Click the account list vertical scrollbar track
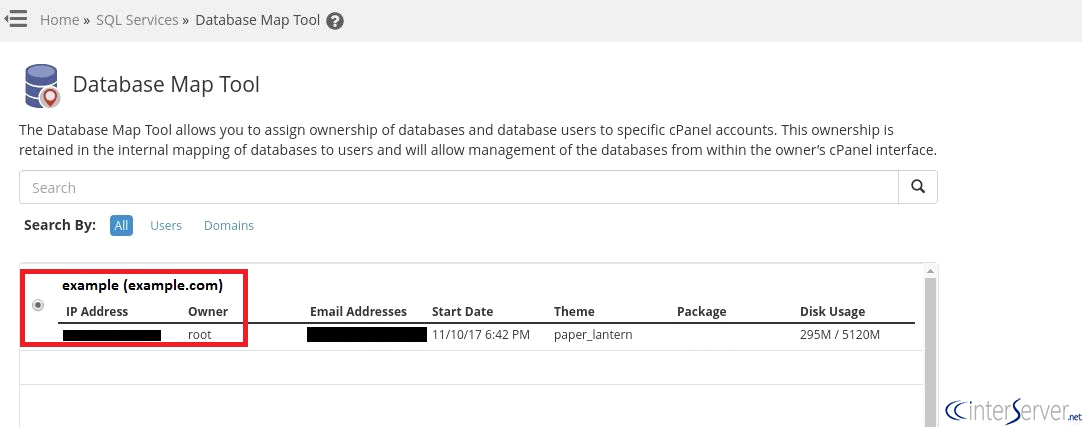The image size is (1082, 427). coord(929,352)
